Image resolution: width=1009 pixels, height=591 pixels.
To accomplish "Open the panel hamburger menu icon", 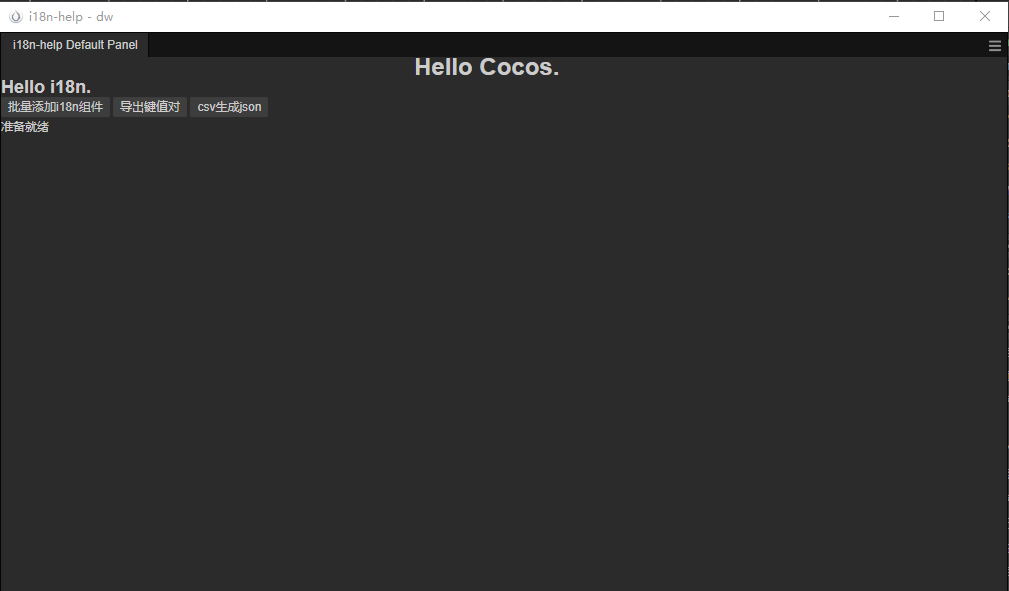I will point(995,46).
